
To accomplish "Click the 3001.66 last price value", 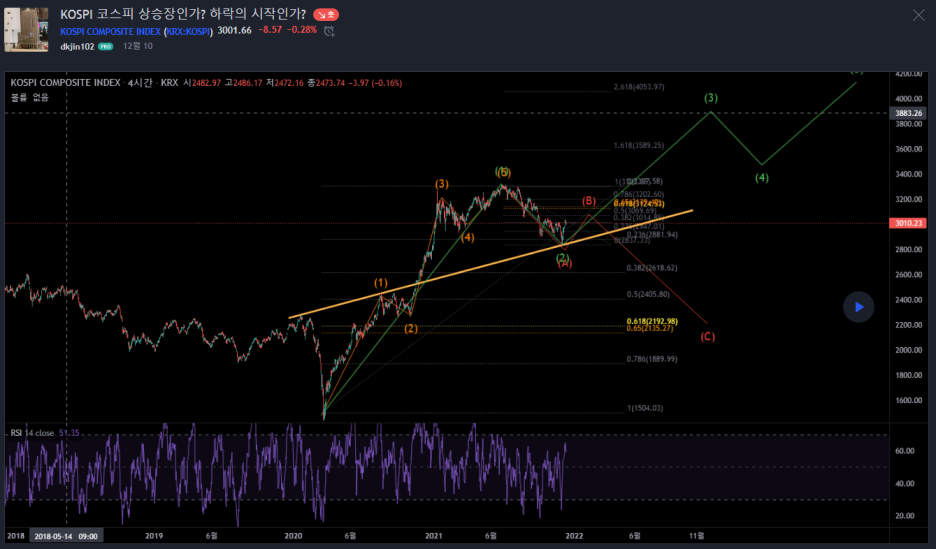I will [235, 30].
